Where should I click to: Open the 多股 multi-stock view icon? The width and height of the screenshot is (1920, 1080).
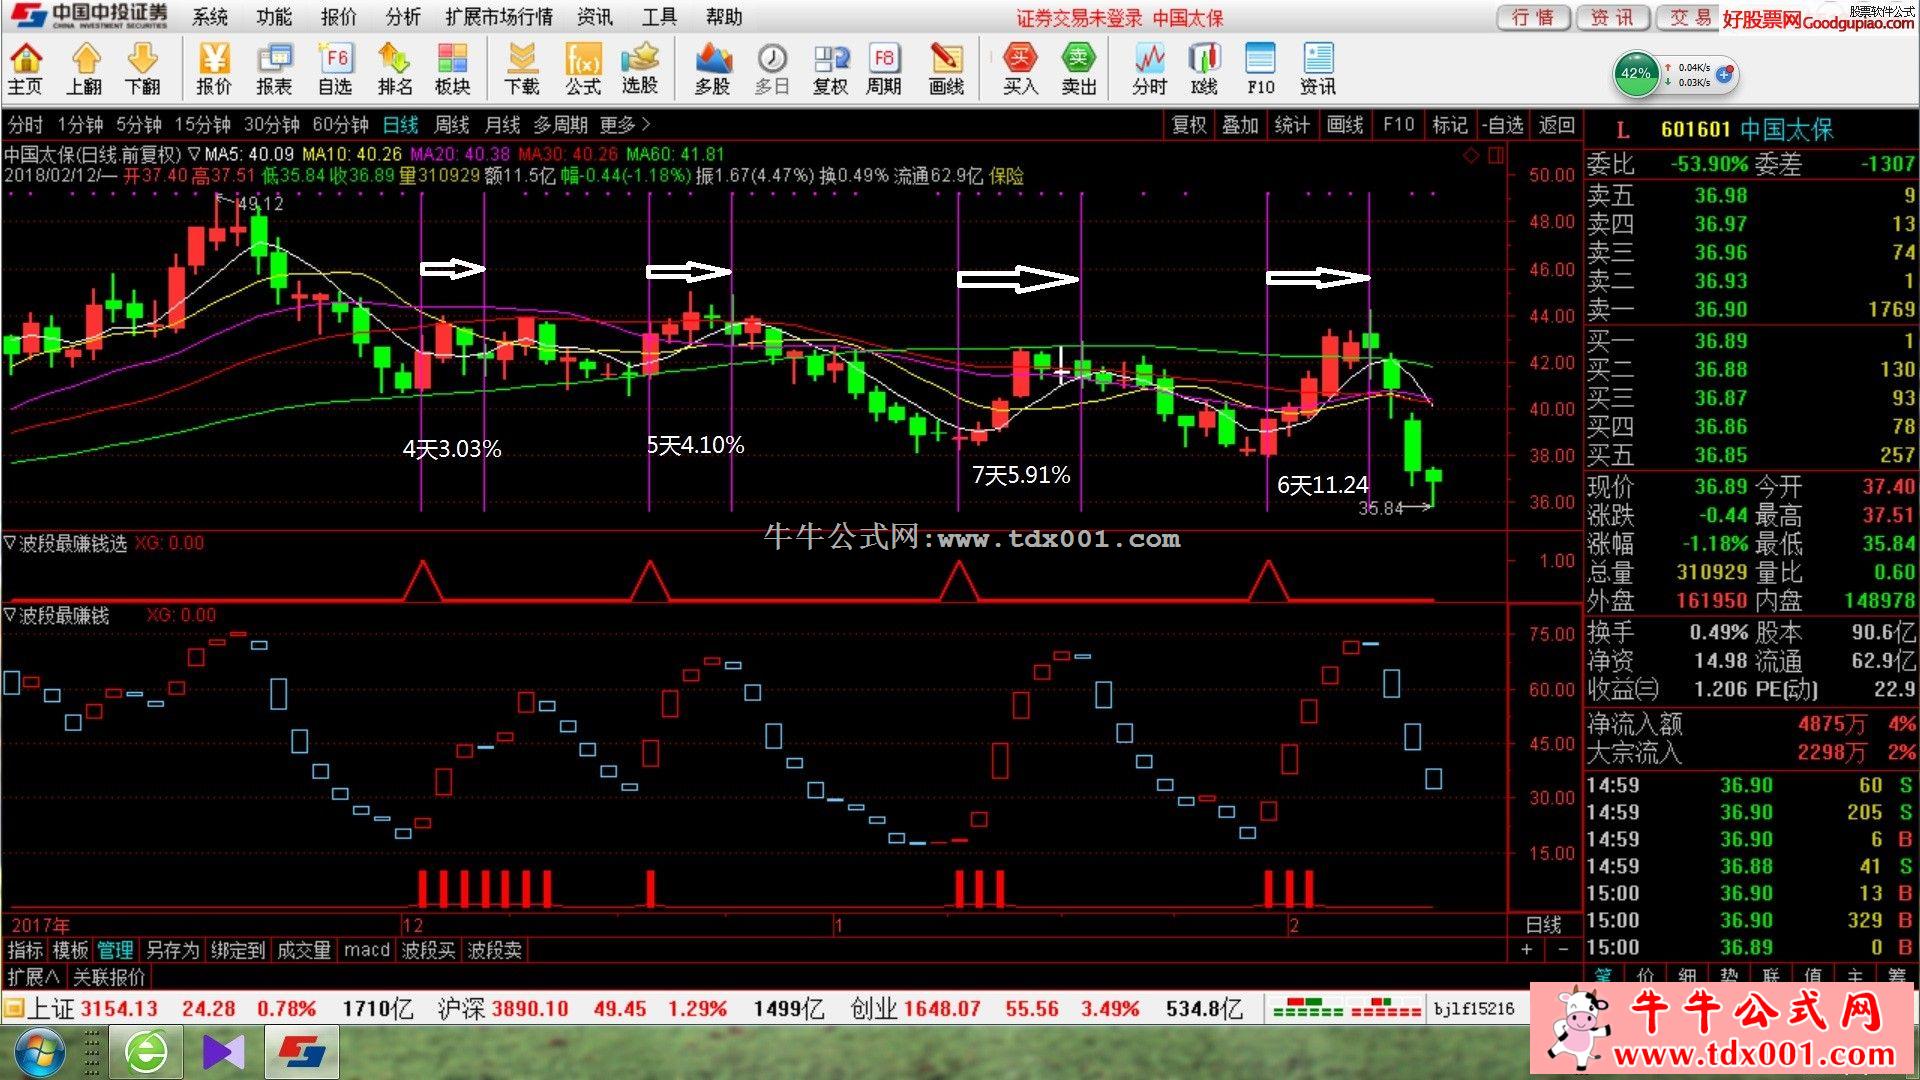click(712, 69)
